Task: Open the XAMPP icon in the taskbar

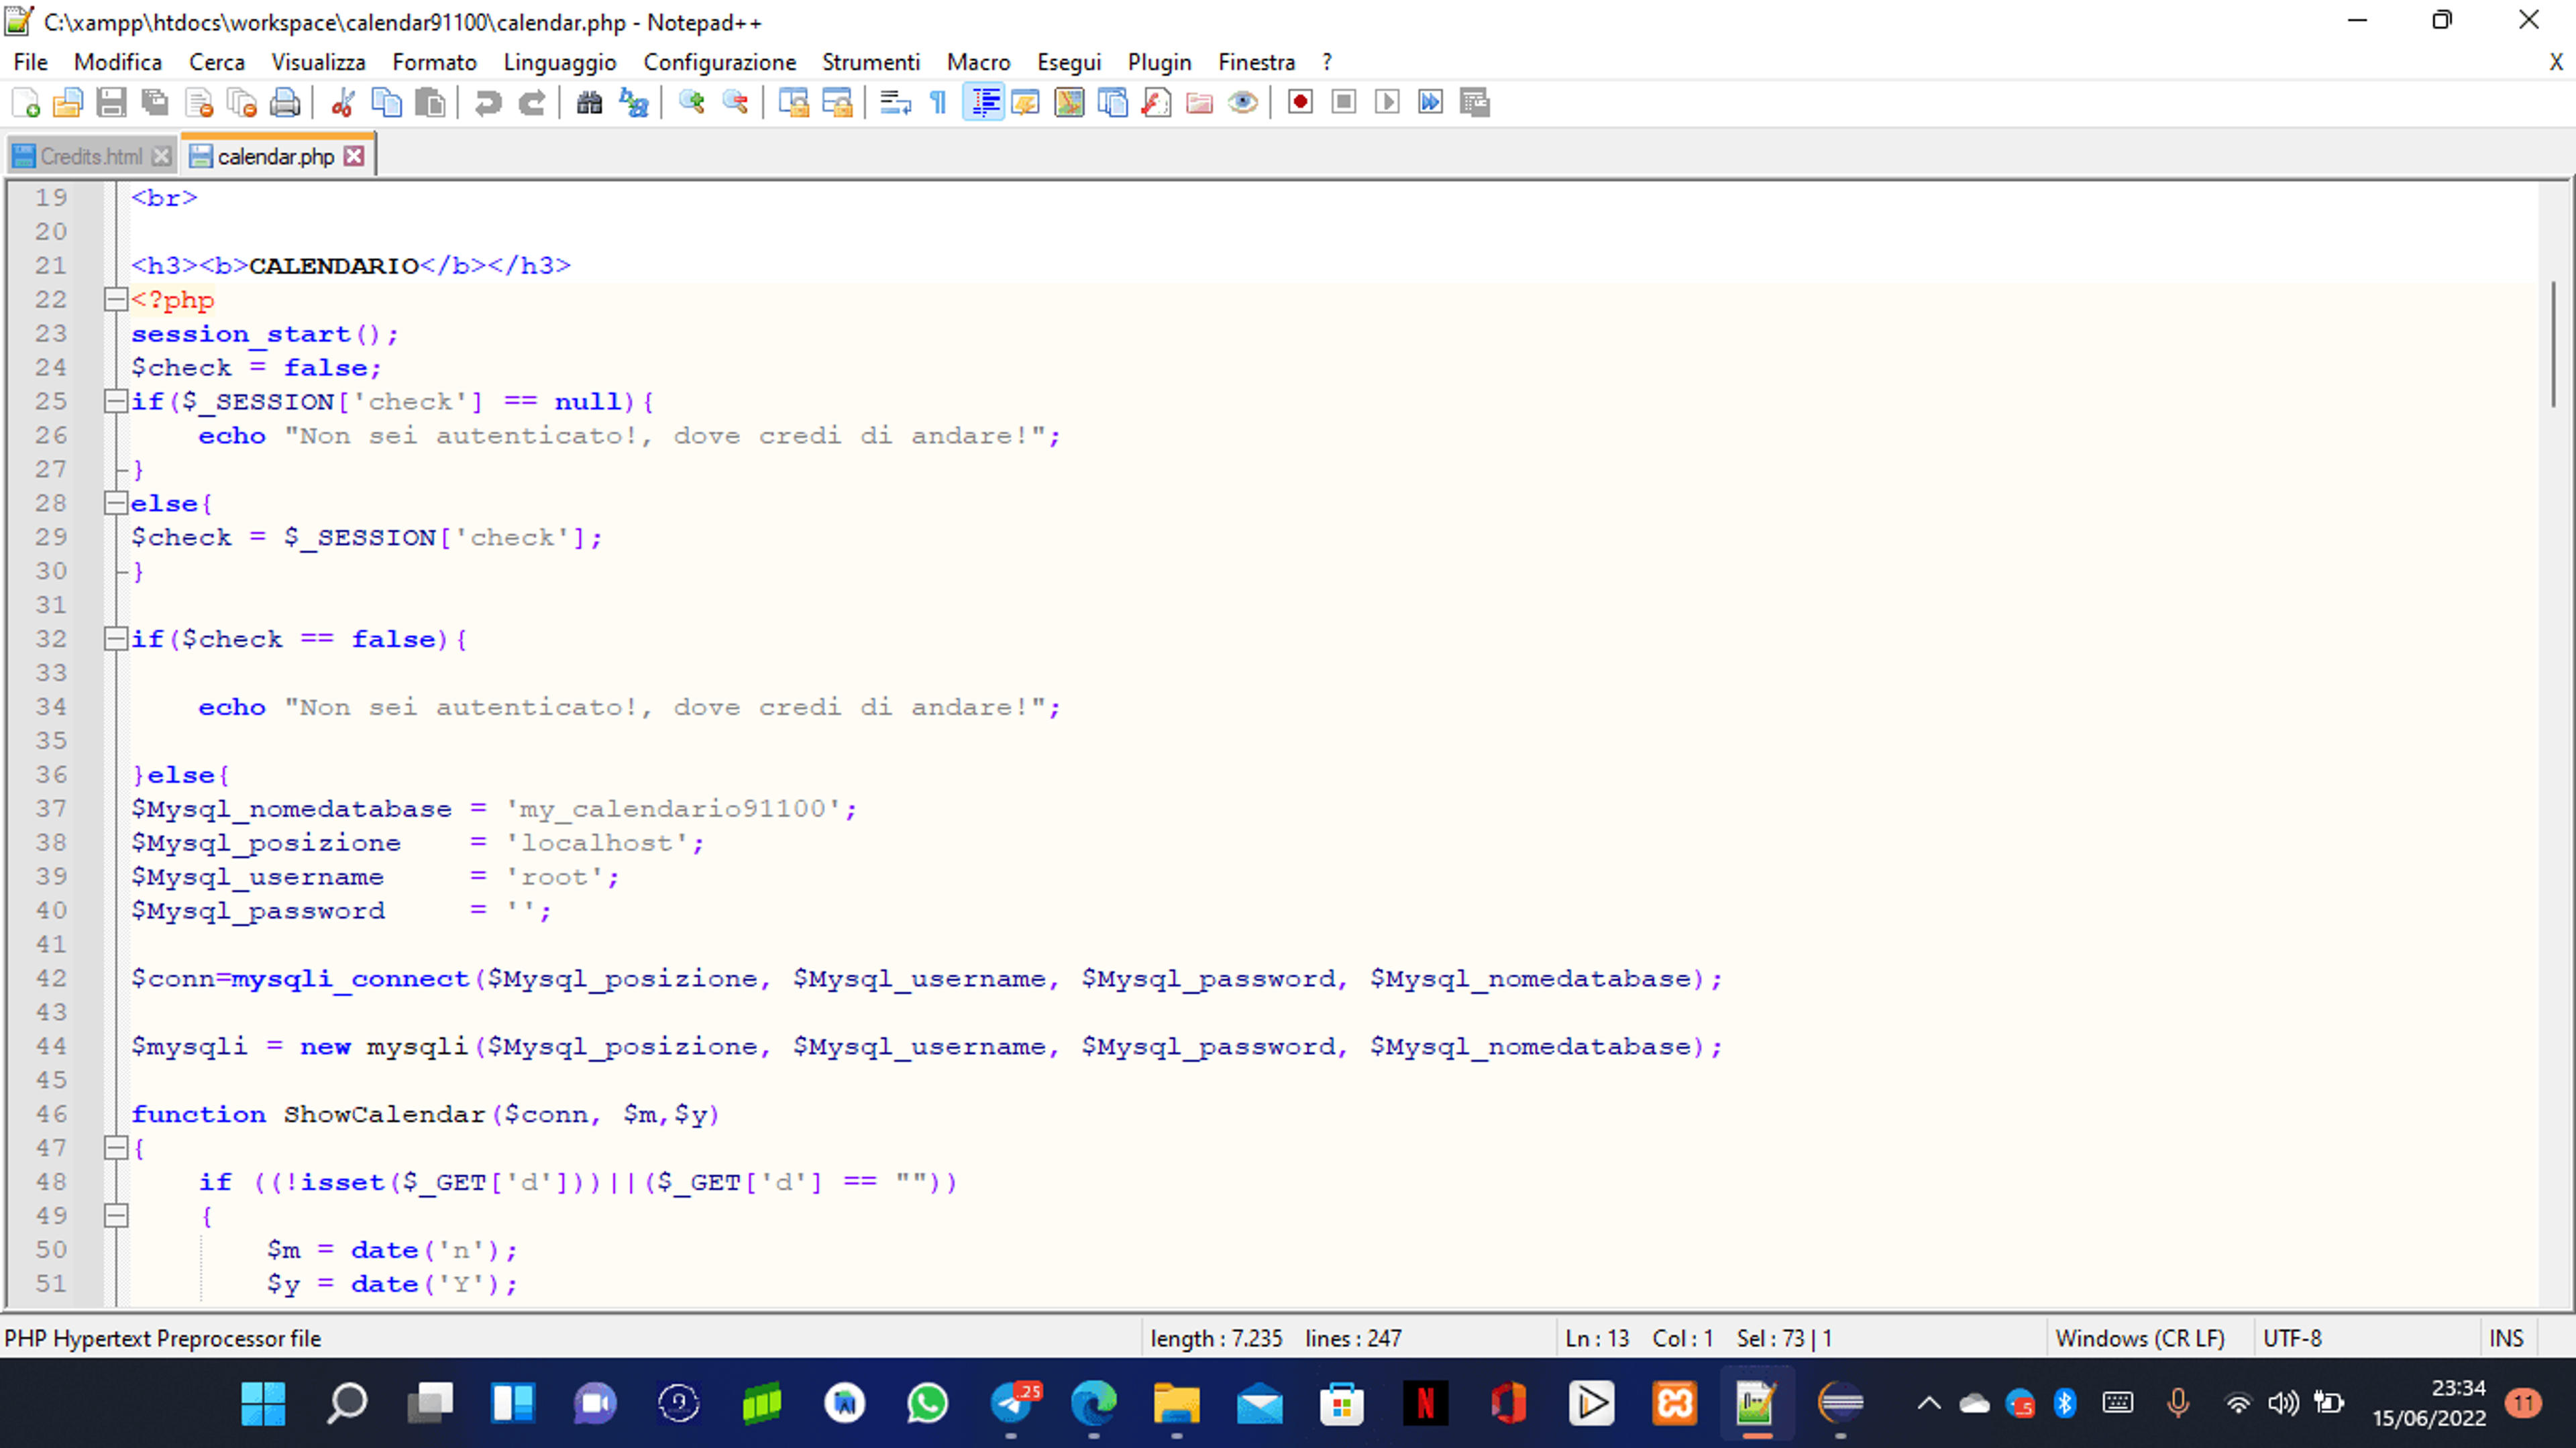Action: click(1675, 1404)
